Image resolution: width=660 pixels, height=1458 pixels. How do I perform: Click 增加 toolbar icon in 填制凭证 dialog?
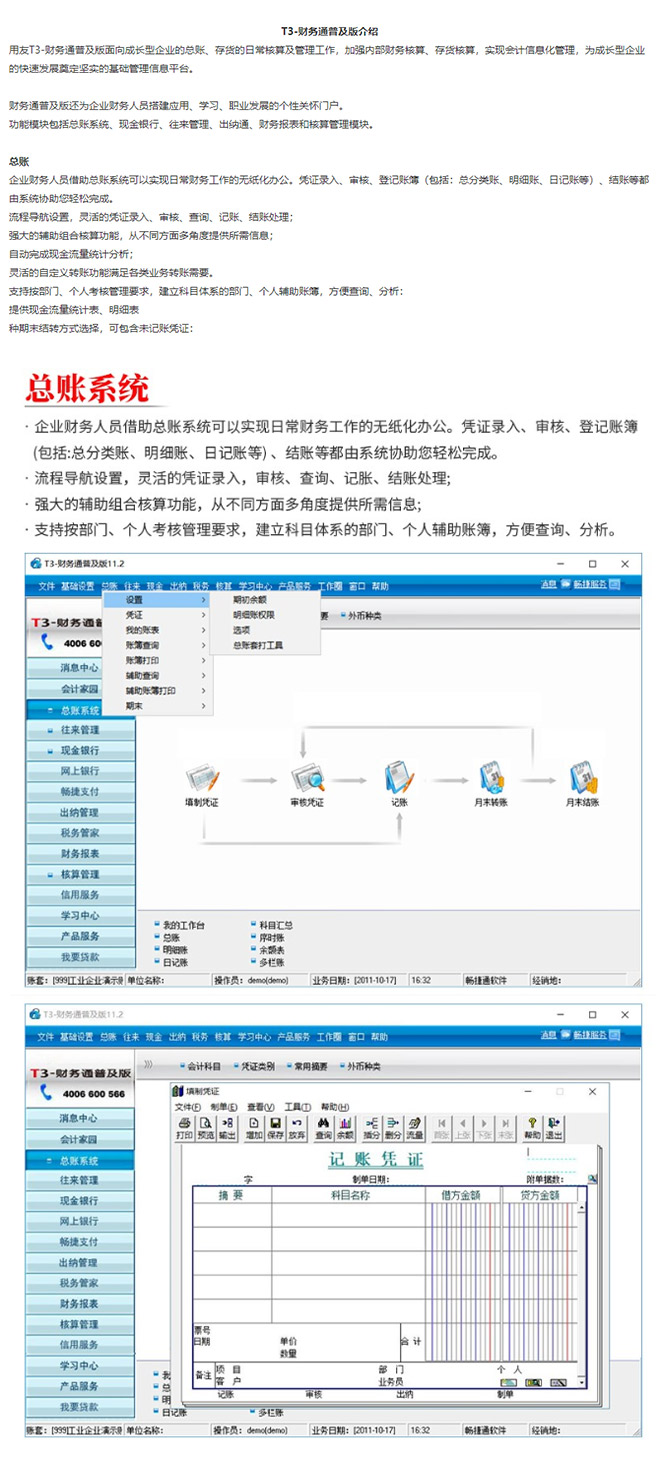pos(254,1128)
